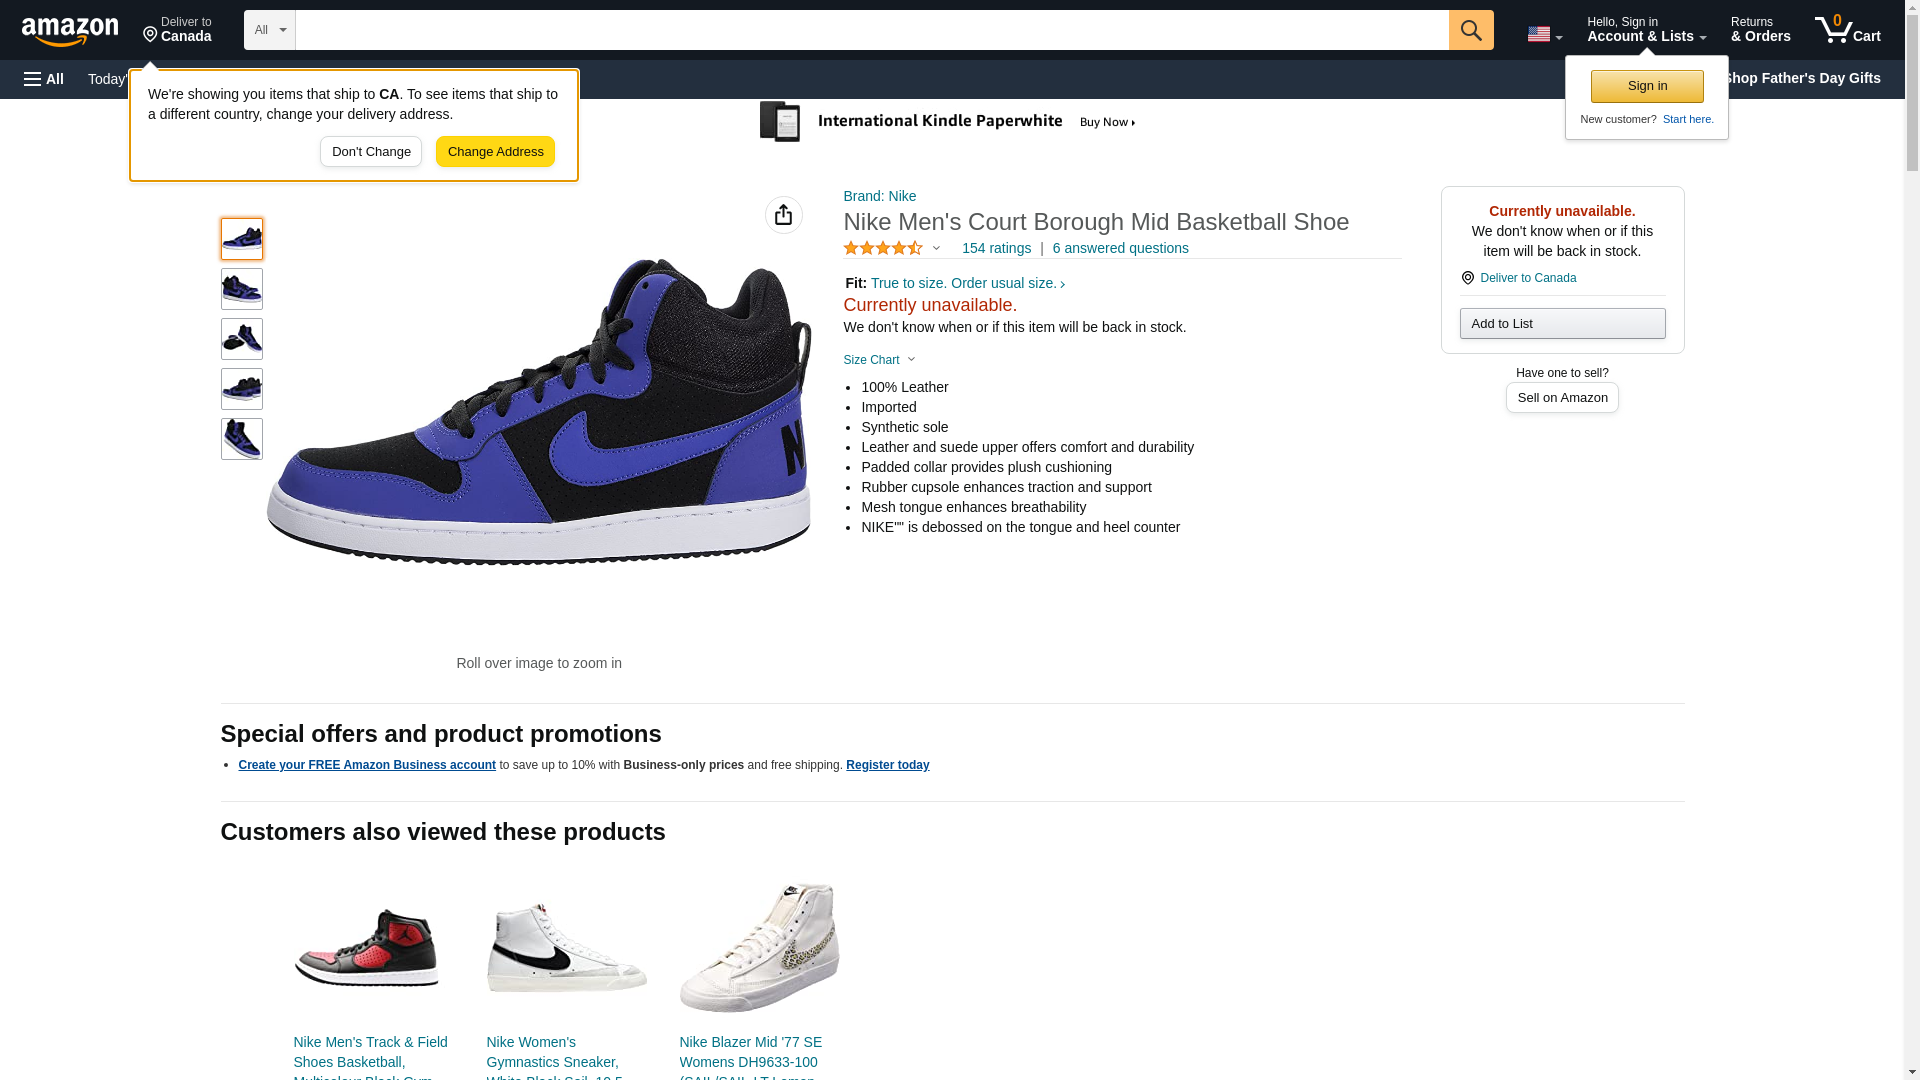1920x1080 pixels.
Task: Click the yellow Sign in button
Action: tap(1647, 86)
